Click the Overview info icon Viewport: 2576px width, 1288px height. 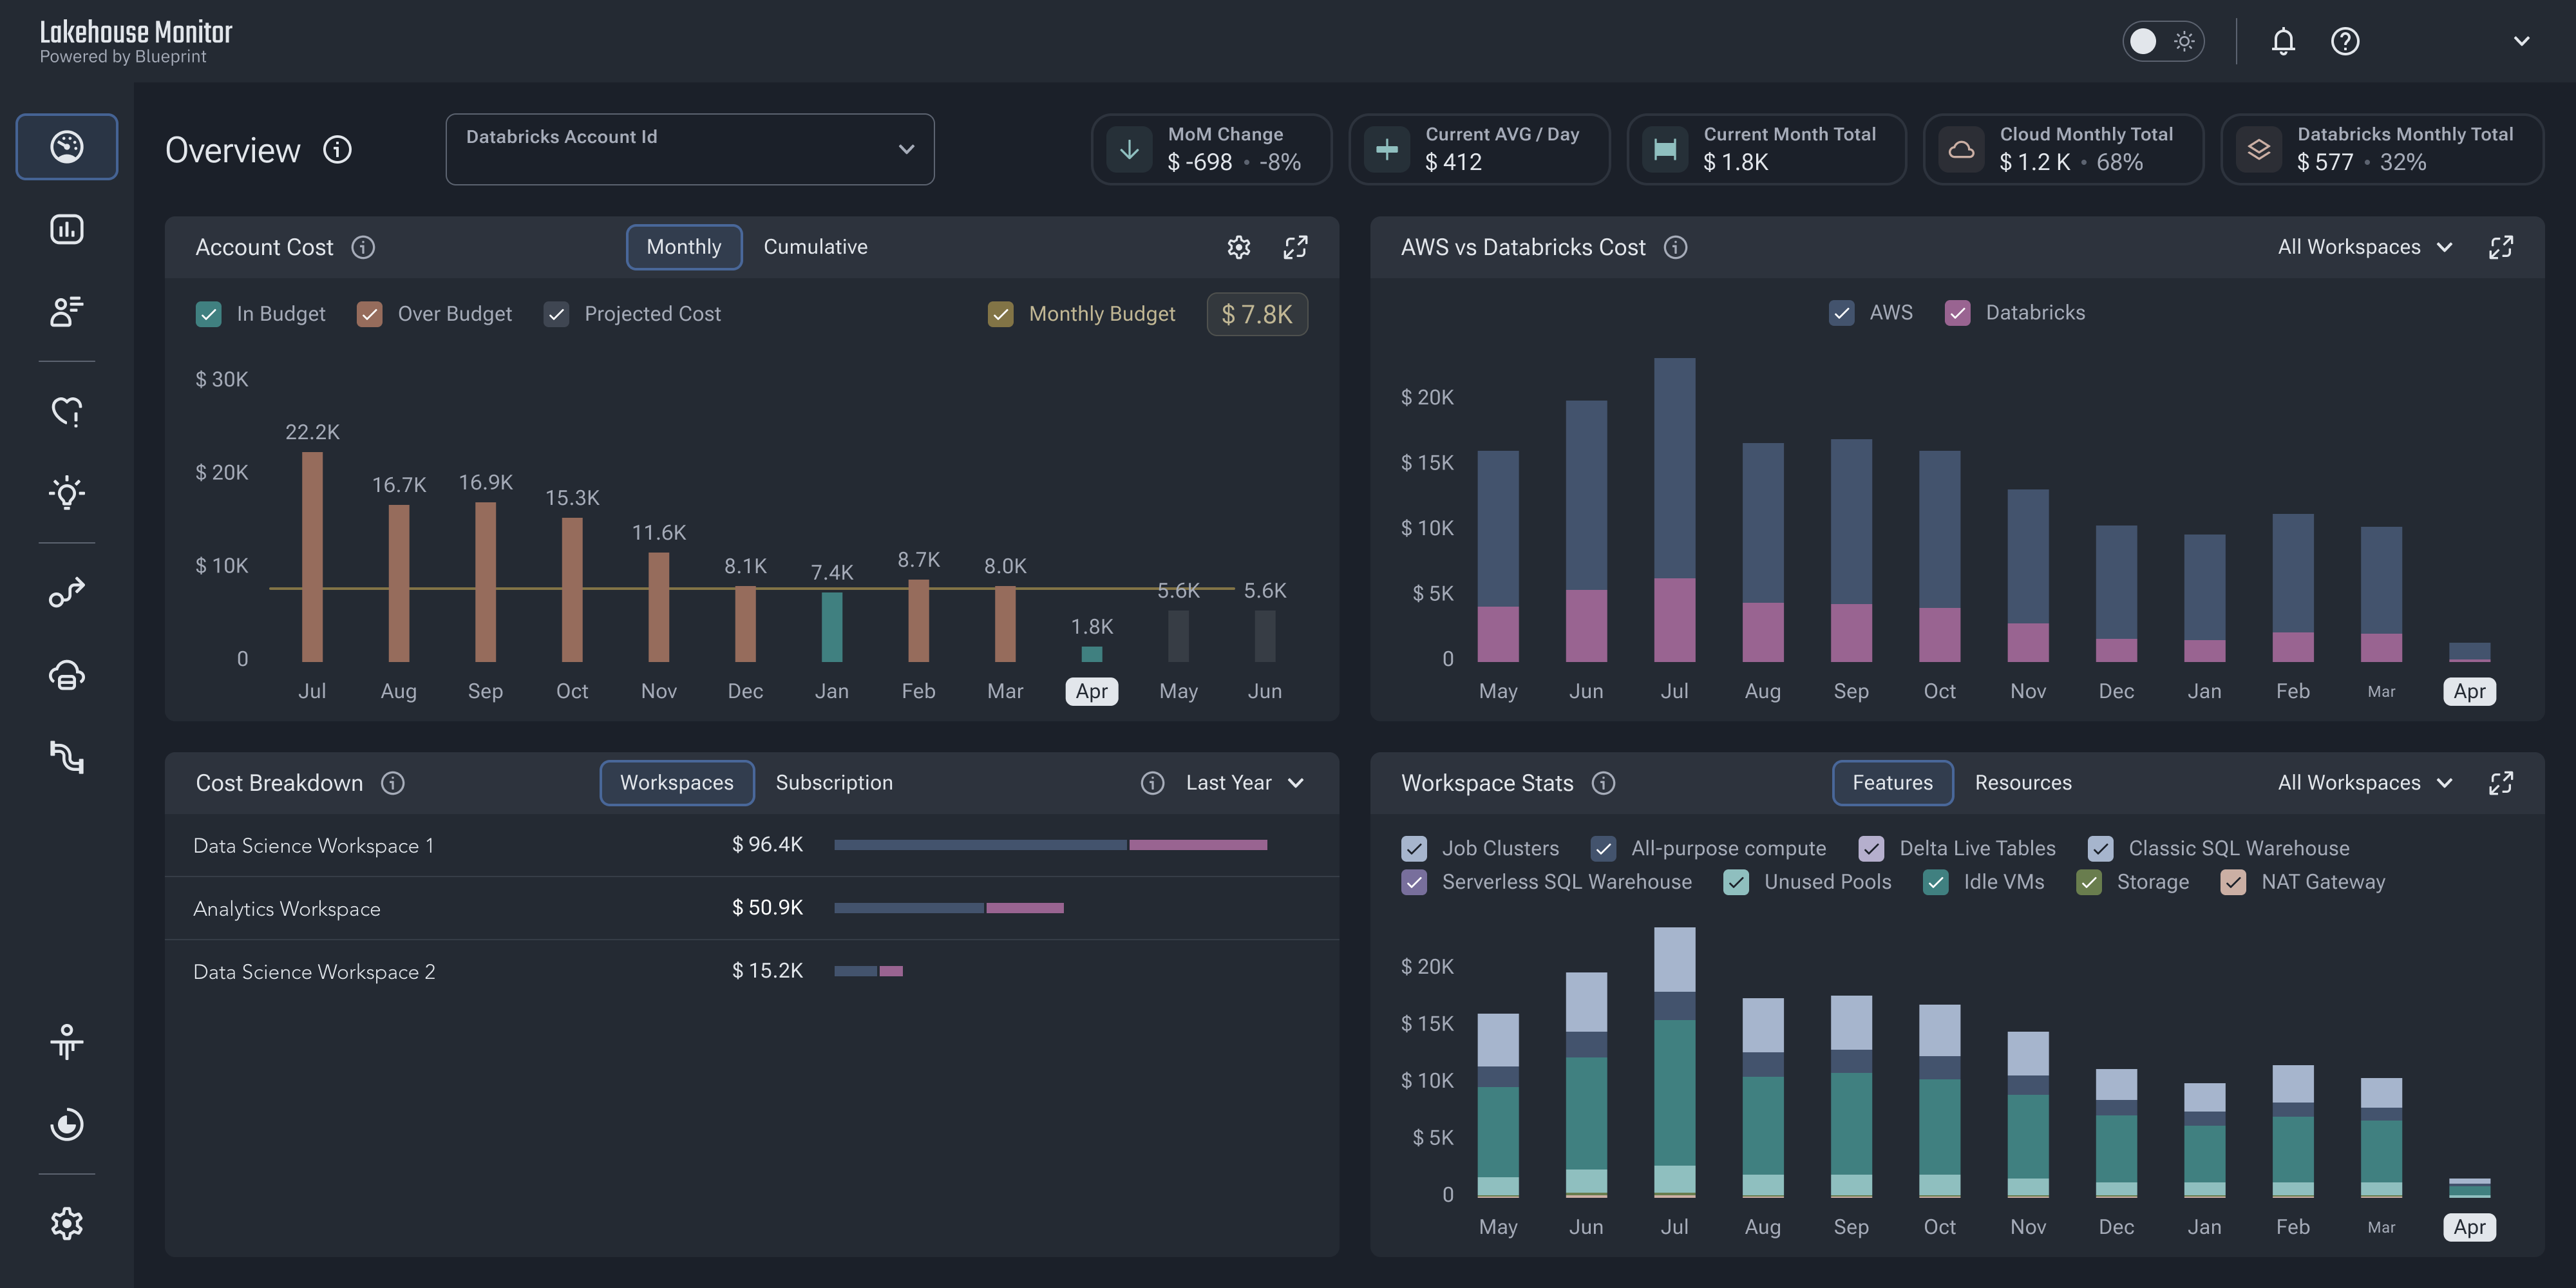point(337,149)
